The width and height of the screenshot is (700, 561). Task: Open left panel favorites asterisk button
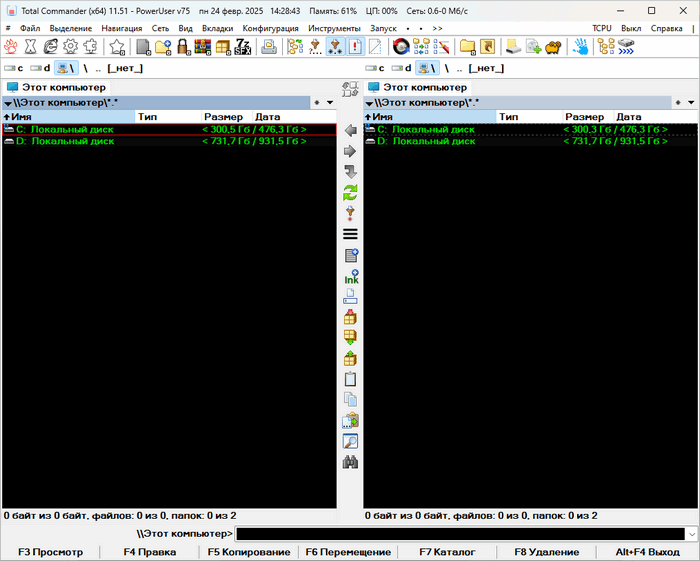(x=317, y=103)
